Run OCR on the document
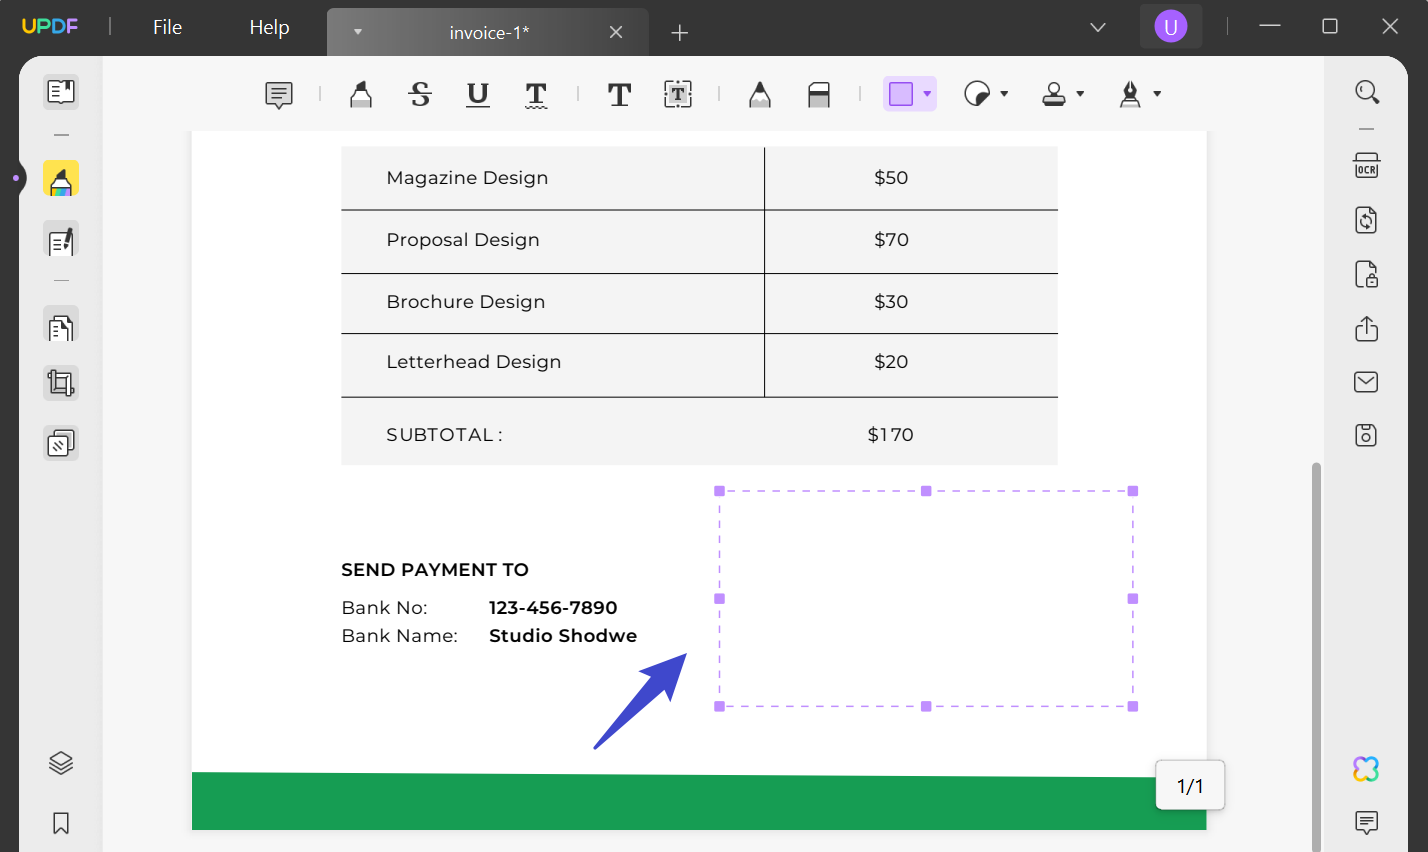Screen dimensions: 1428x852 (x=1366, y=166)
